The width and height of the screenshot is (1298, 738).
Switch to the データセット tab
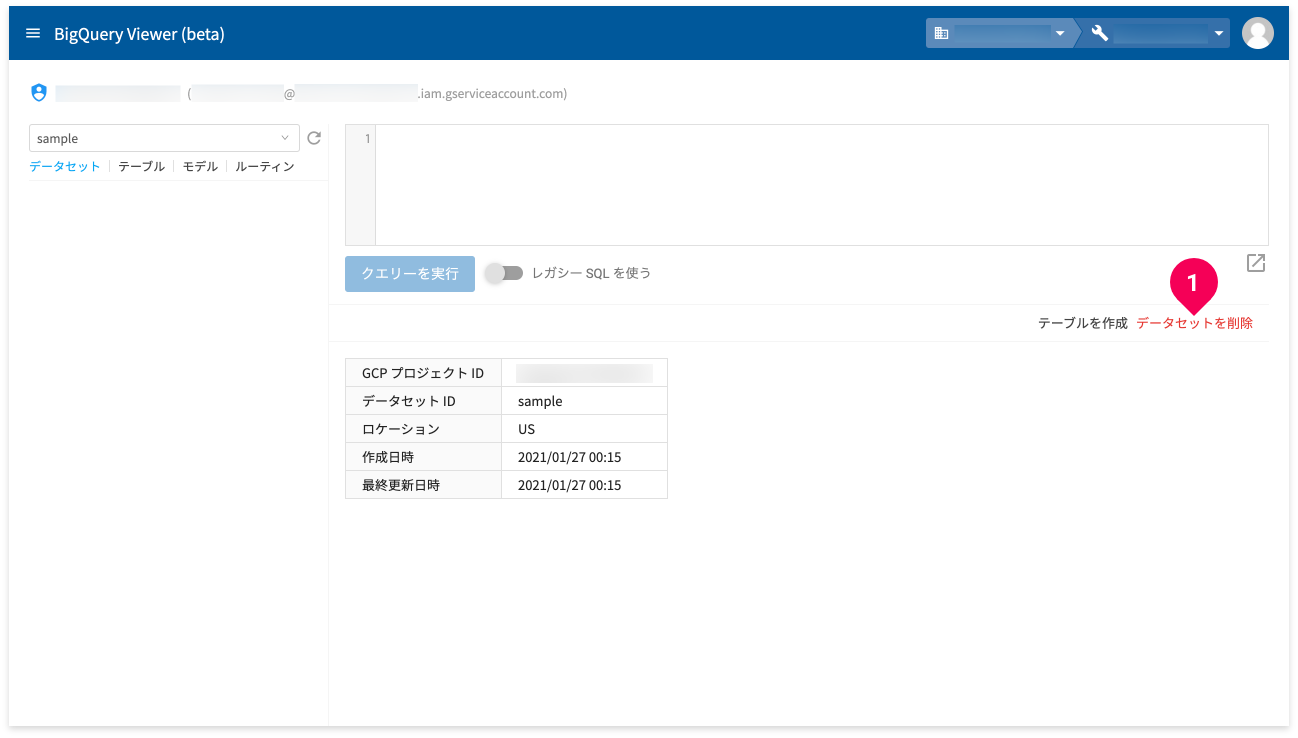65,166
